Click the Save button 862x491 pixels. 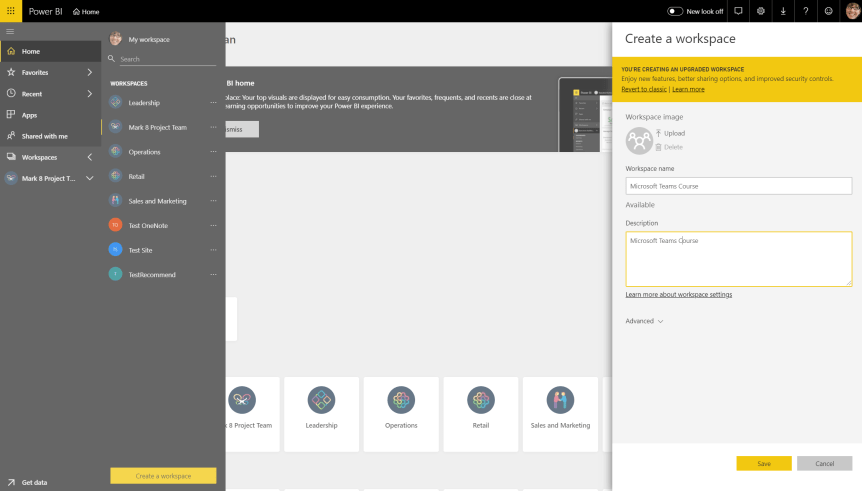[x=763, y=464]
